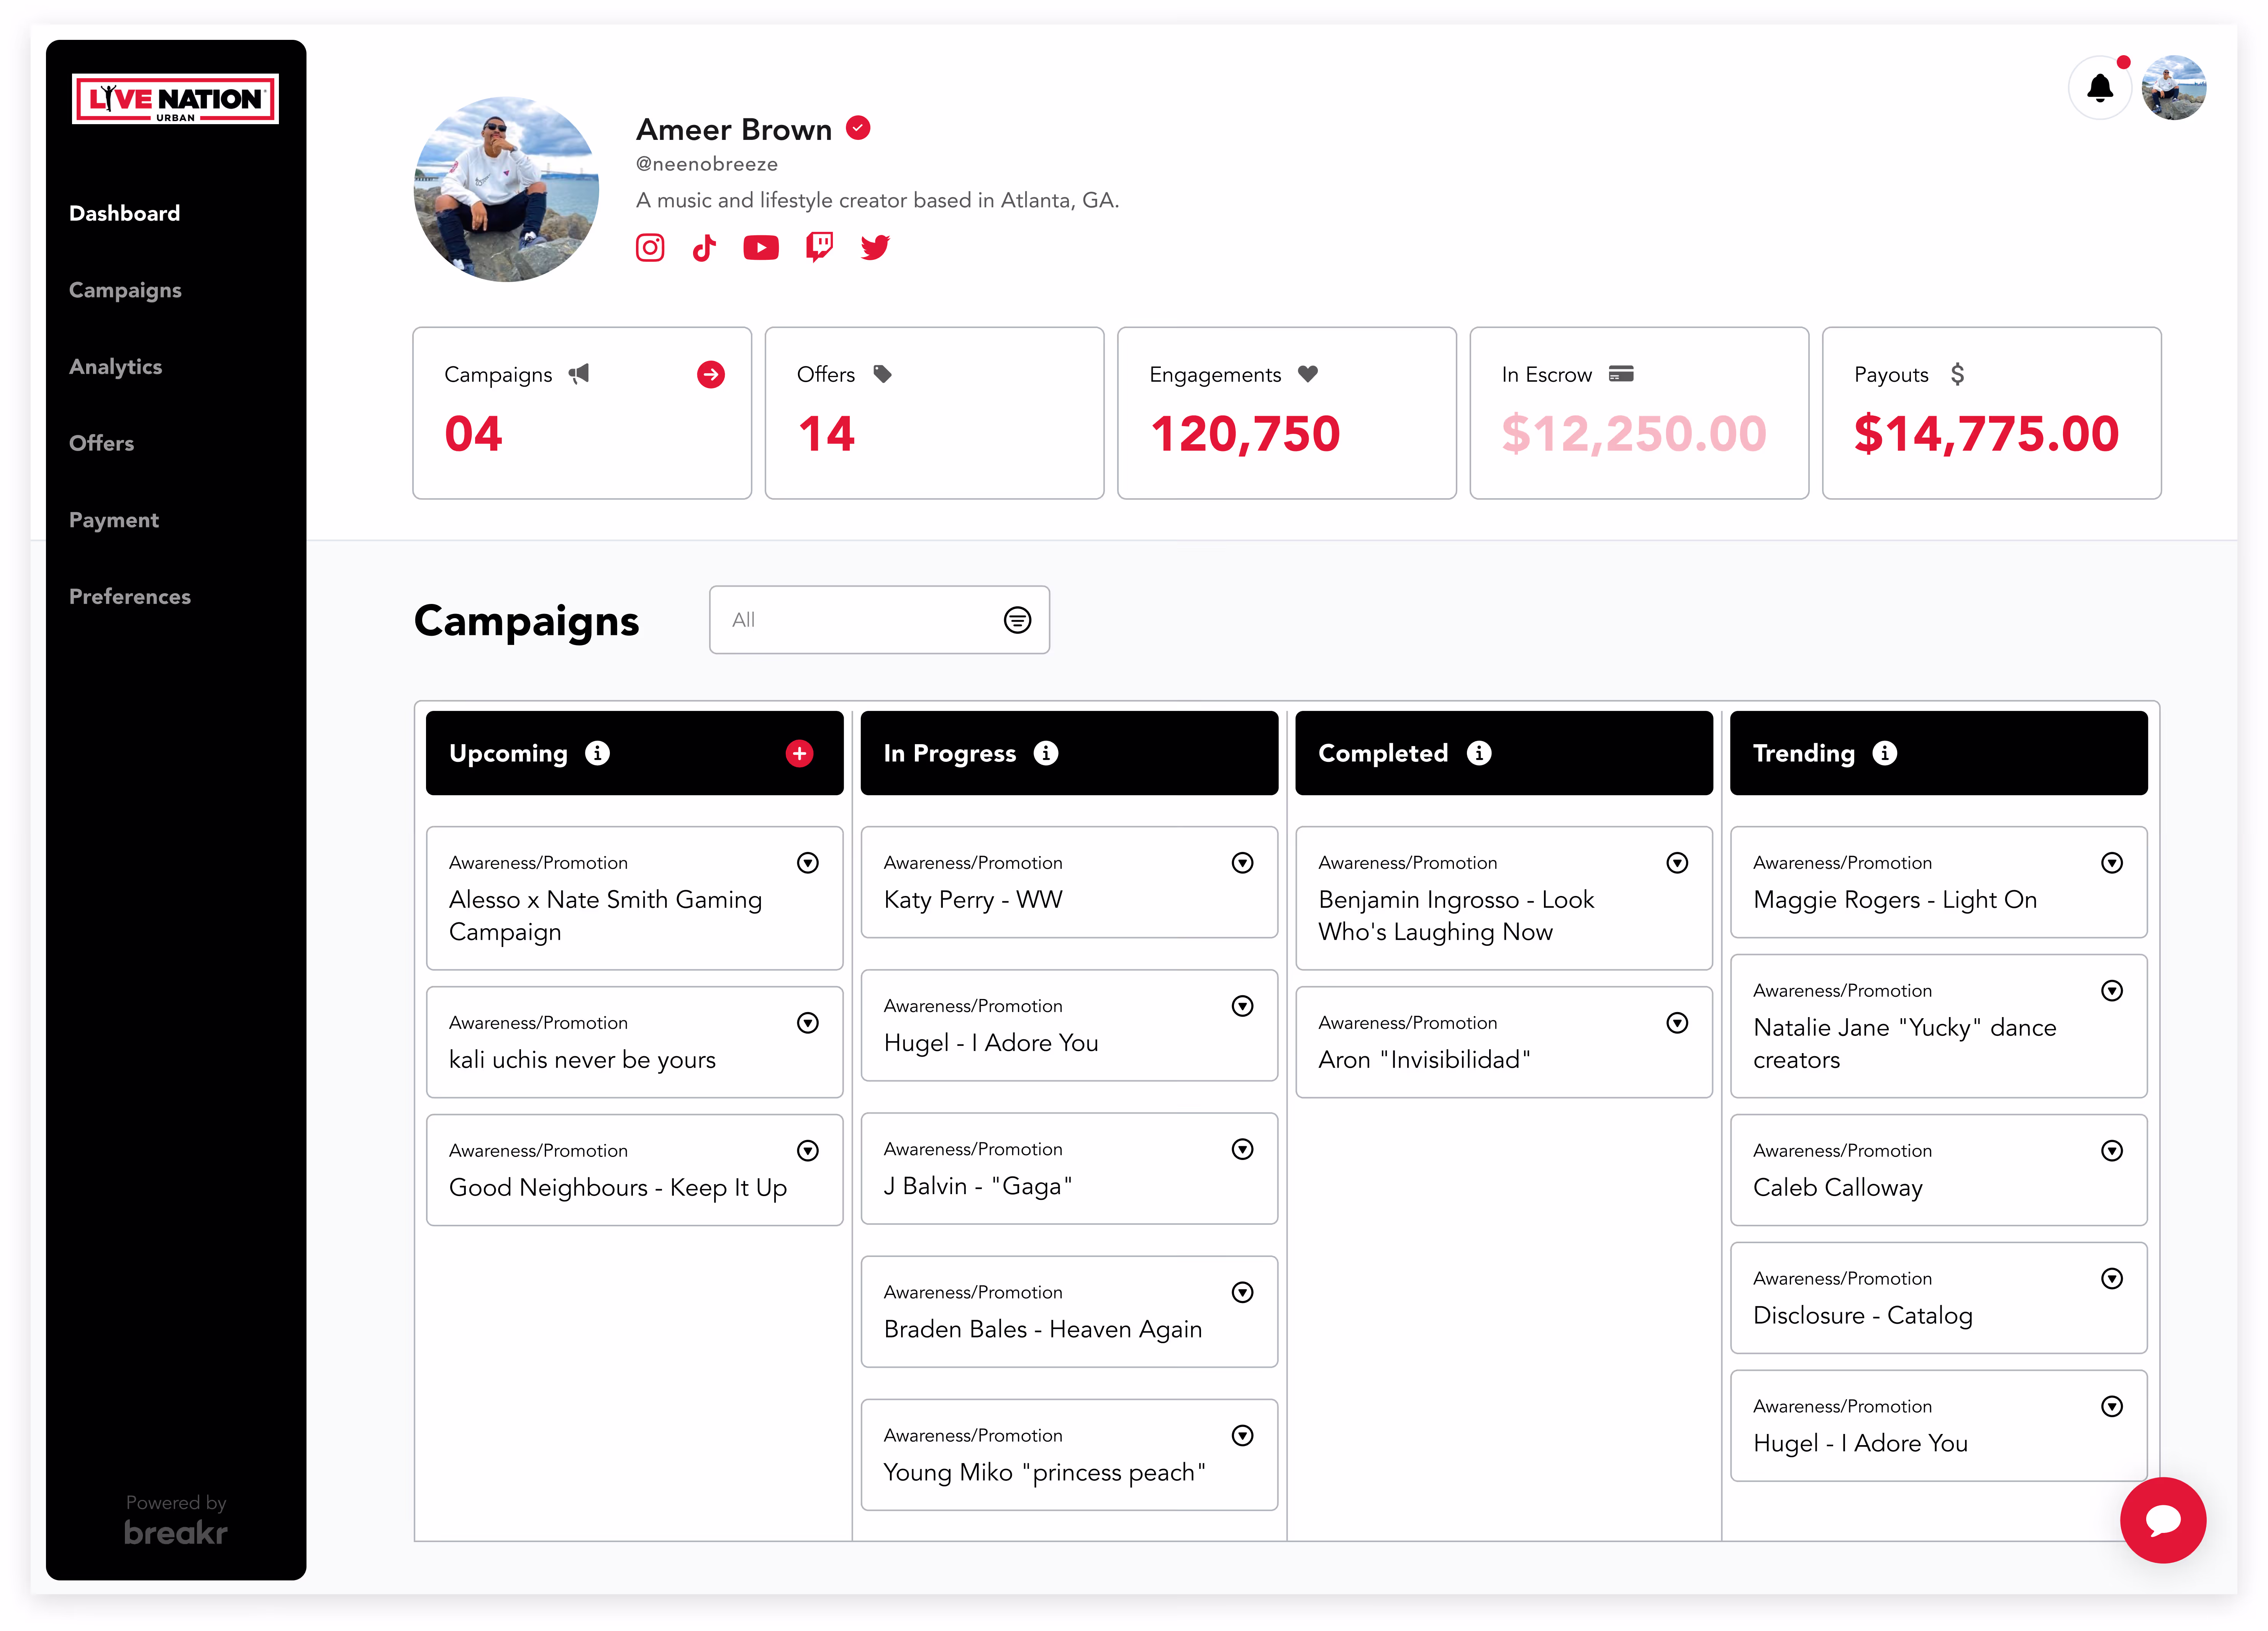Show info for the Upcoming column
Screen dimensions: 2268x1631
(x=597, y=753)
